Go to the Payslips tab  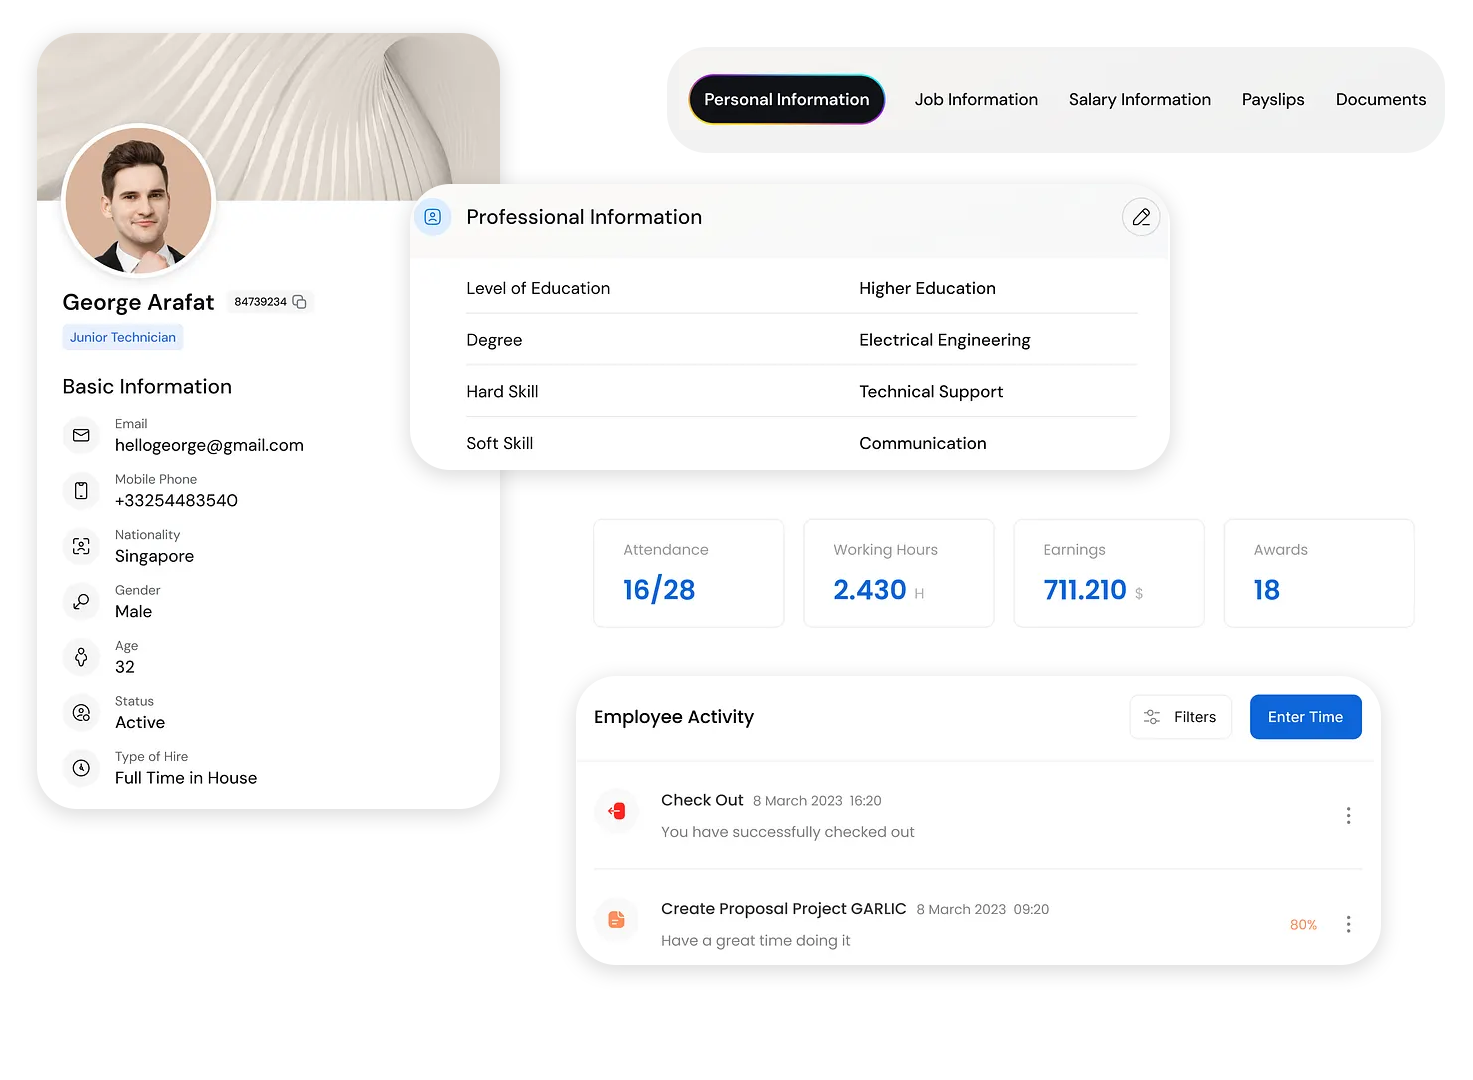pos(1272,100)
